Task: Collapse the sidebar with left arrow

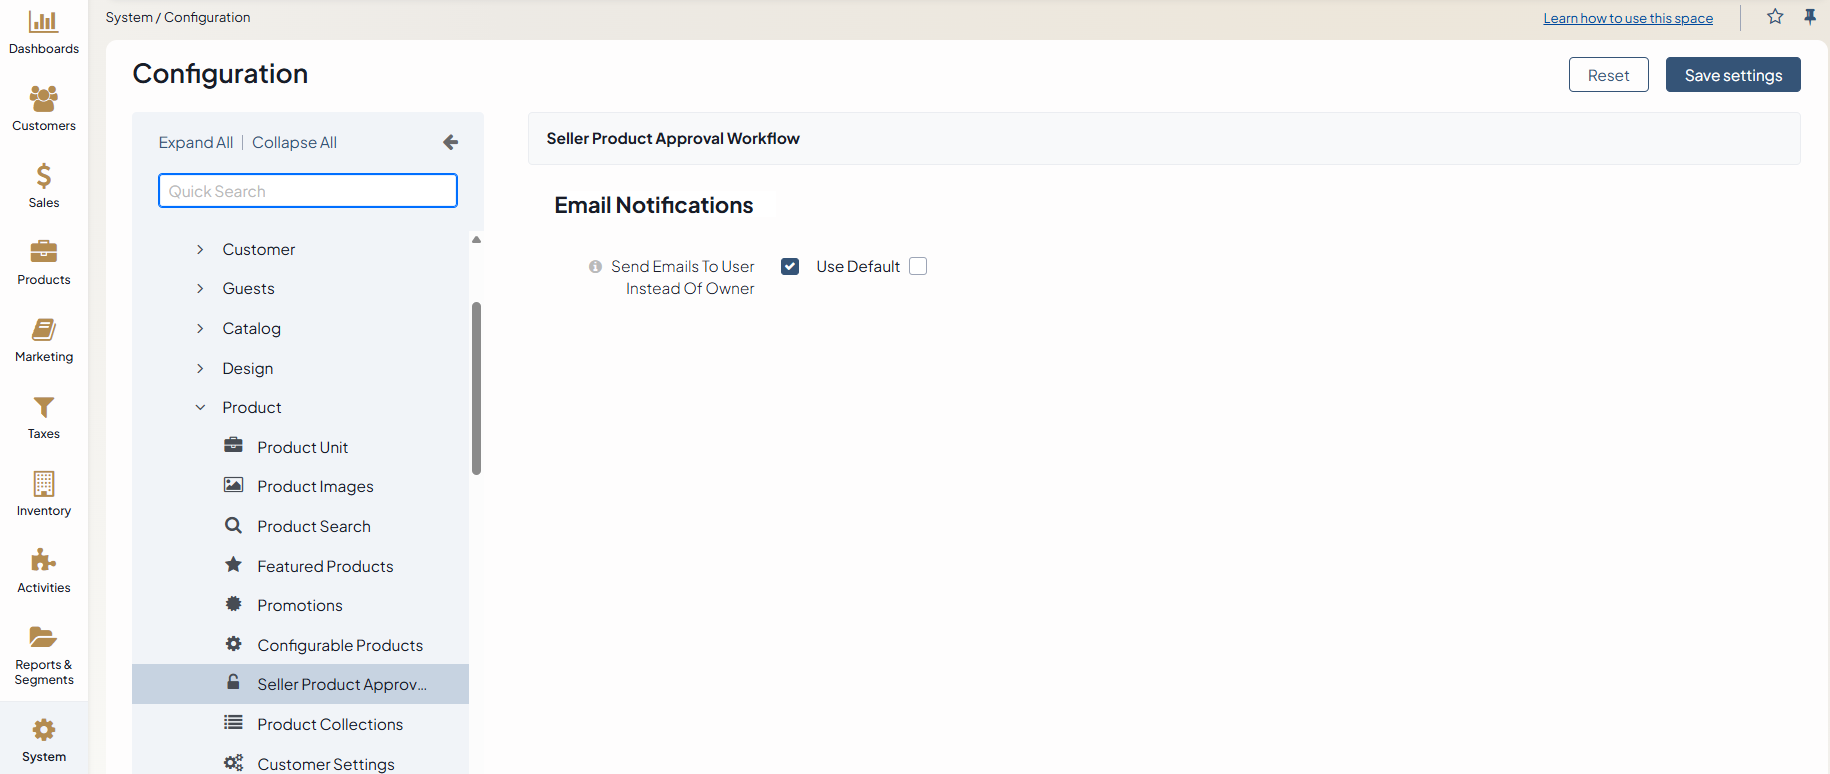Action: click(x=451, y=143)
